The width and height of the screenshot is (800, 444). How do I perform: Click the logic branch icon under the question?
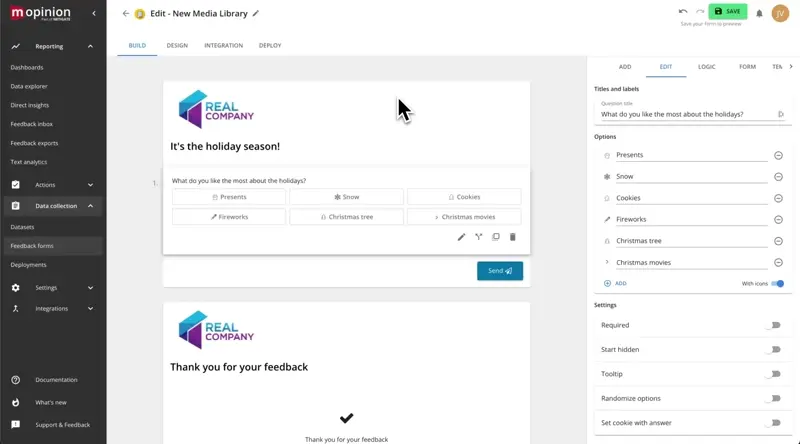pyautogui.click(x=479, y=237)
